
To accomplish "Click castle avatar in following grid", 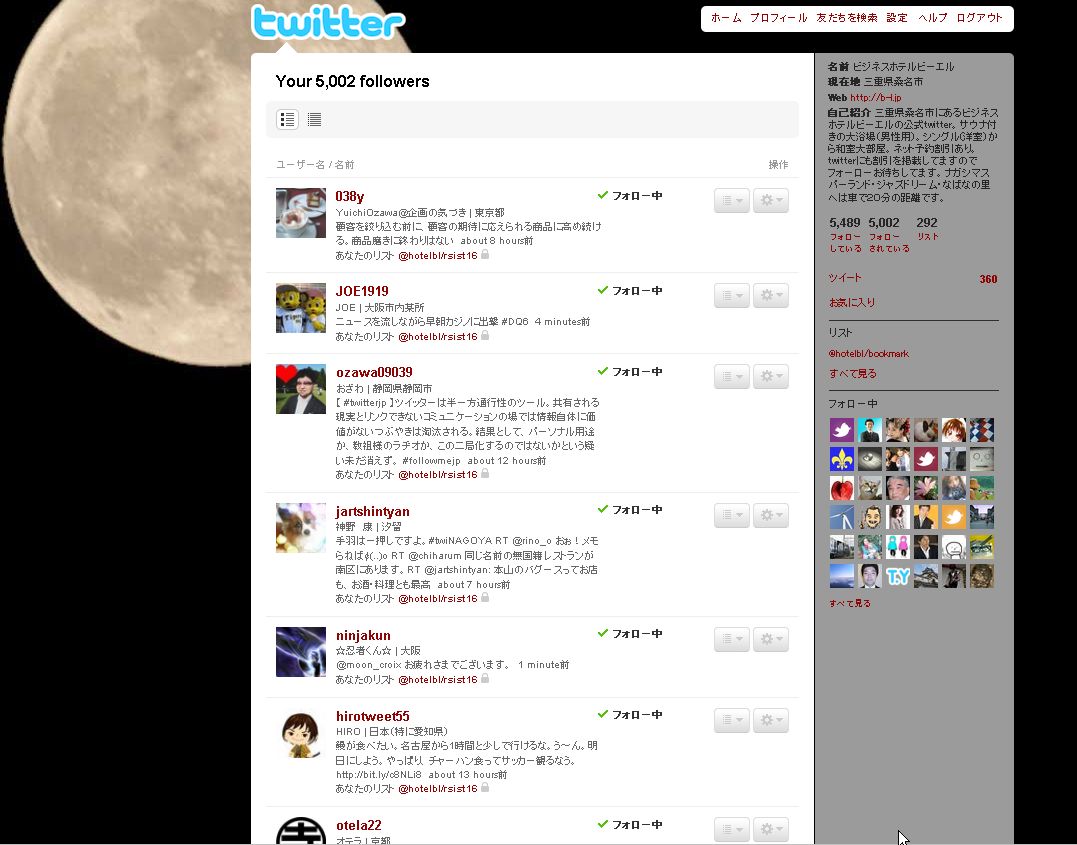I will [x=925, y=576].
